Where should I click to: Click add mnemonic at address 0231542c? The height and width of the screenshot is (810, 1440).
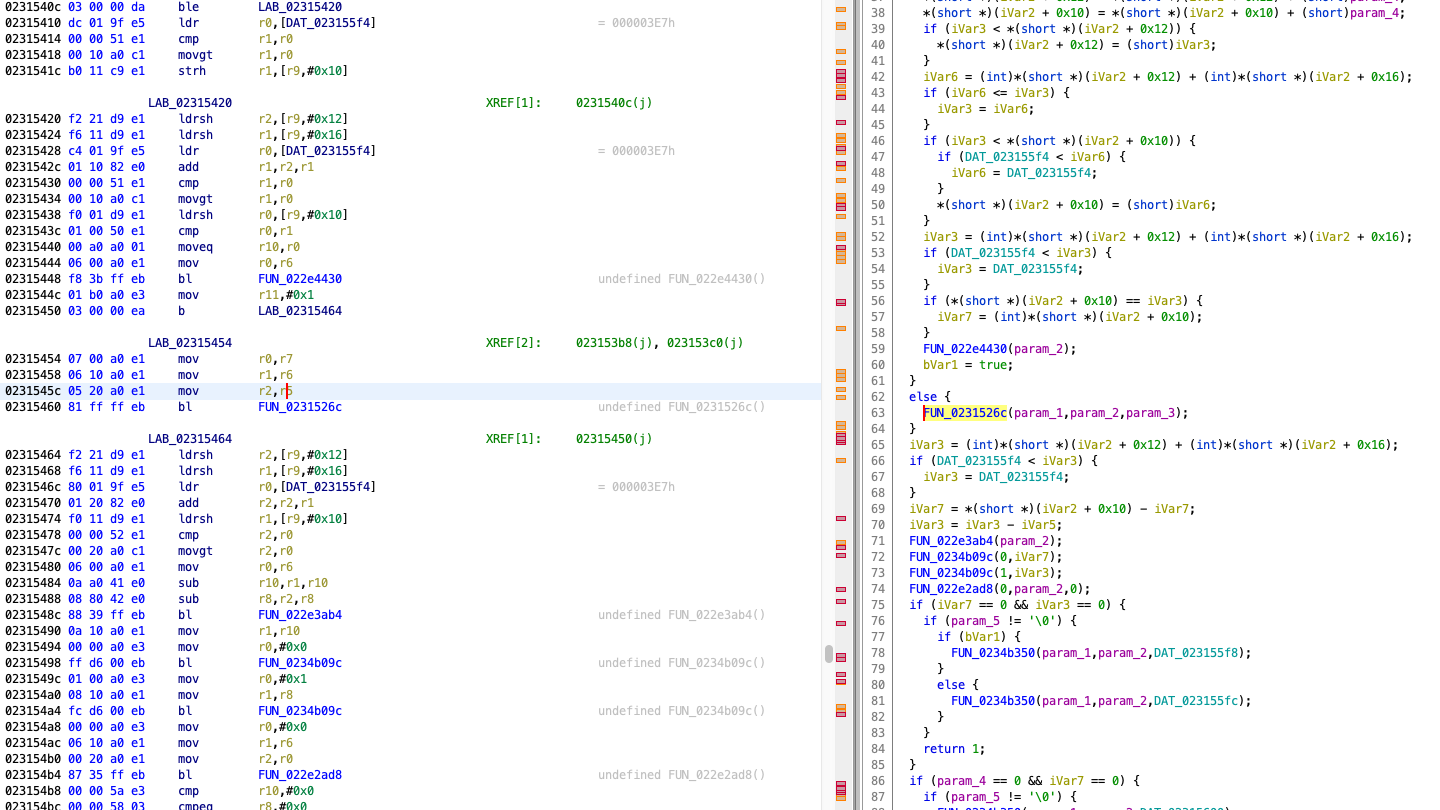[189, 167]
